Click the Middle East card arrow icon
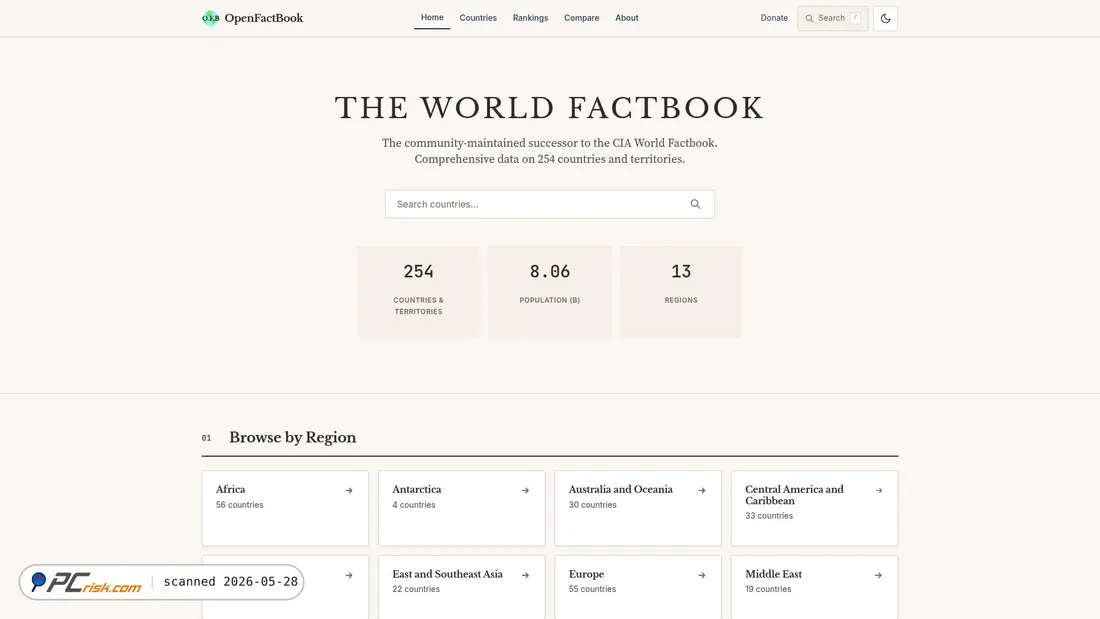 [878, 575]
